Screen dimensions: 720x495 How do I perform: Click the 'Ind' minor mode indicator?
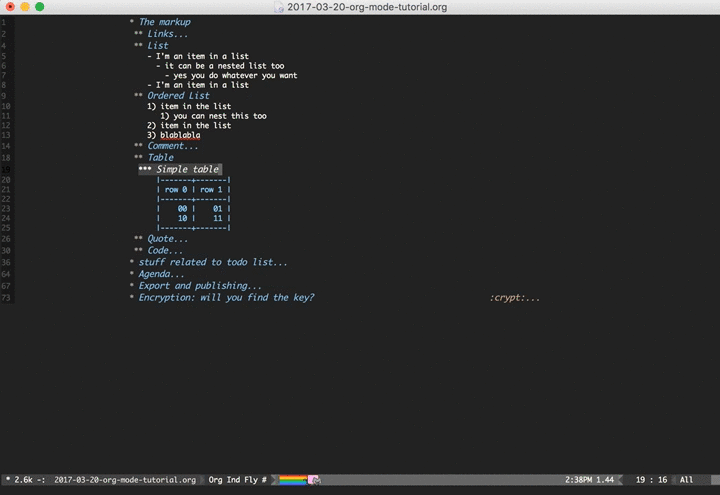[233, 480]
